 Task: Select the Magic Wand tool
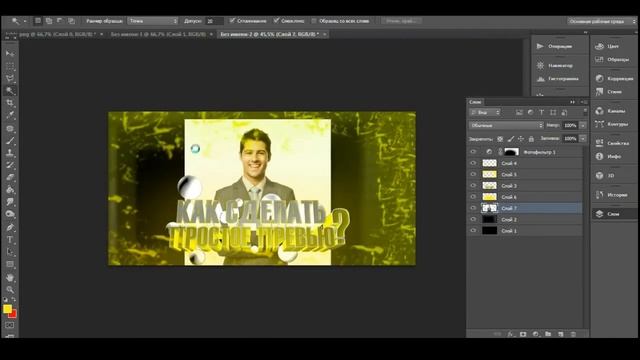[10, 91]
